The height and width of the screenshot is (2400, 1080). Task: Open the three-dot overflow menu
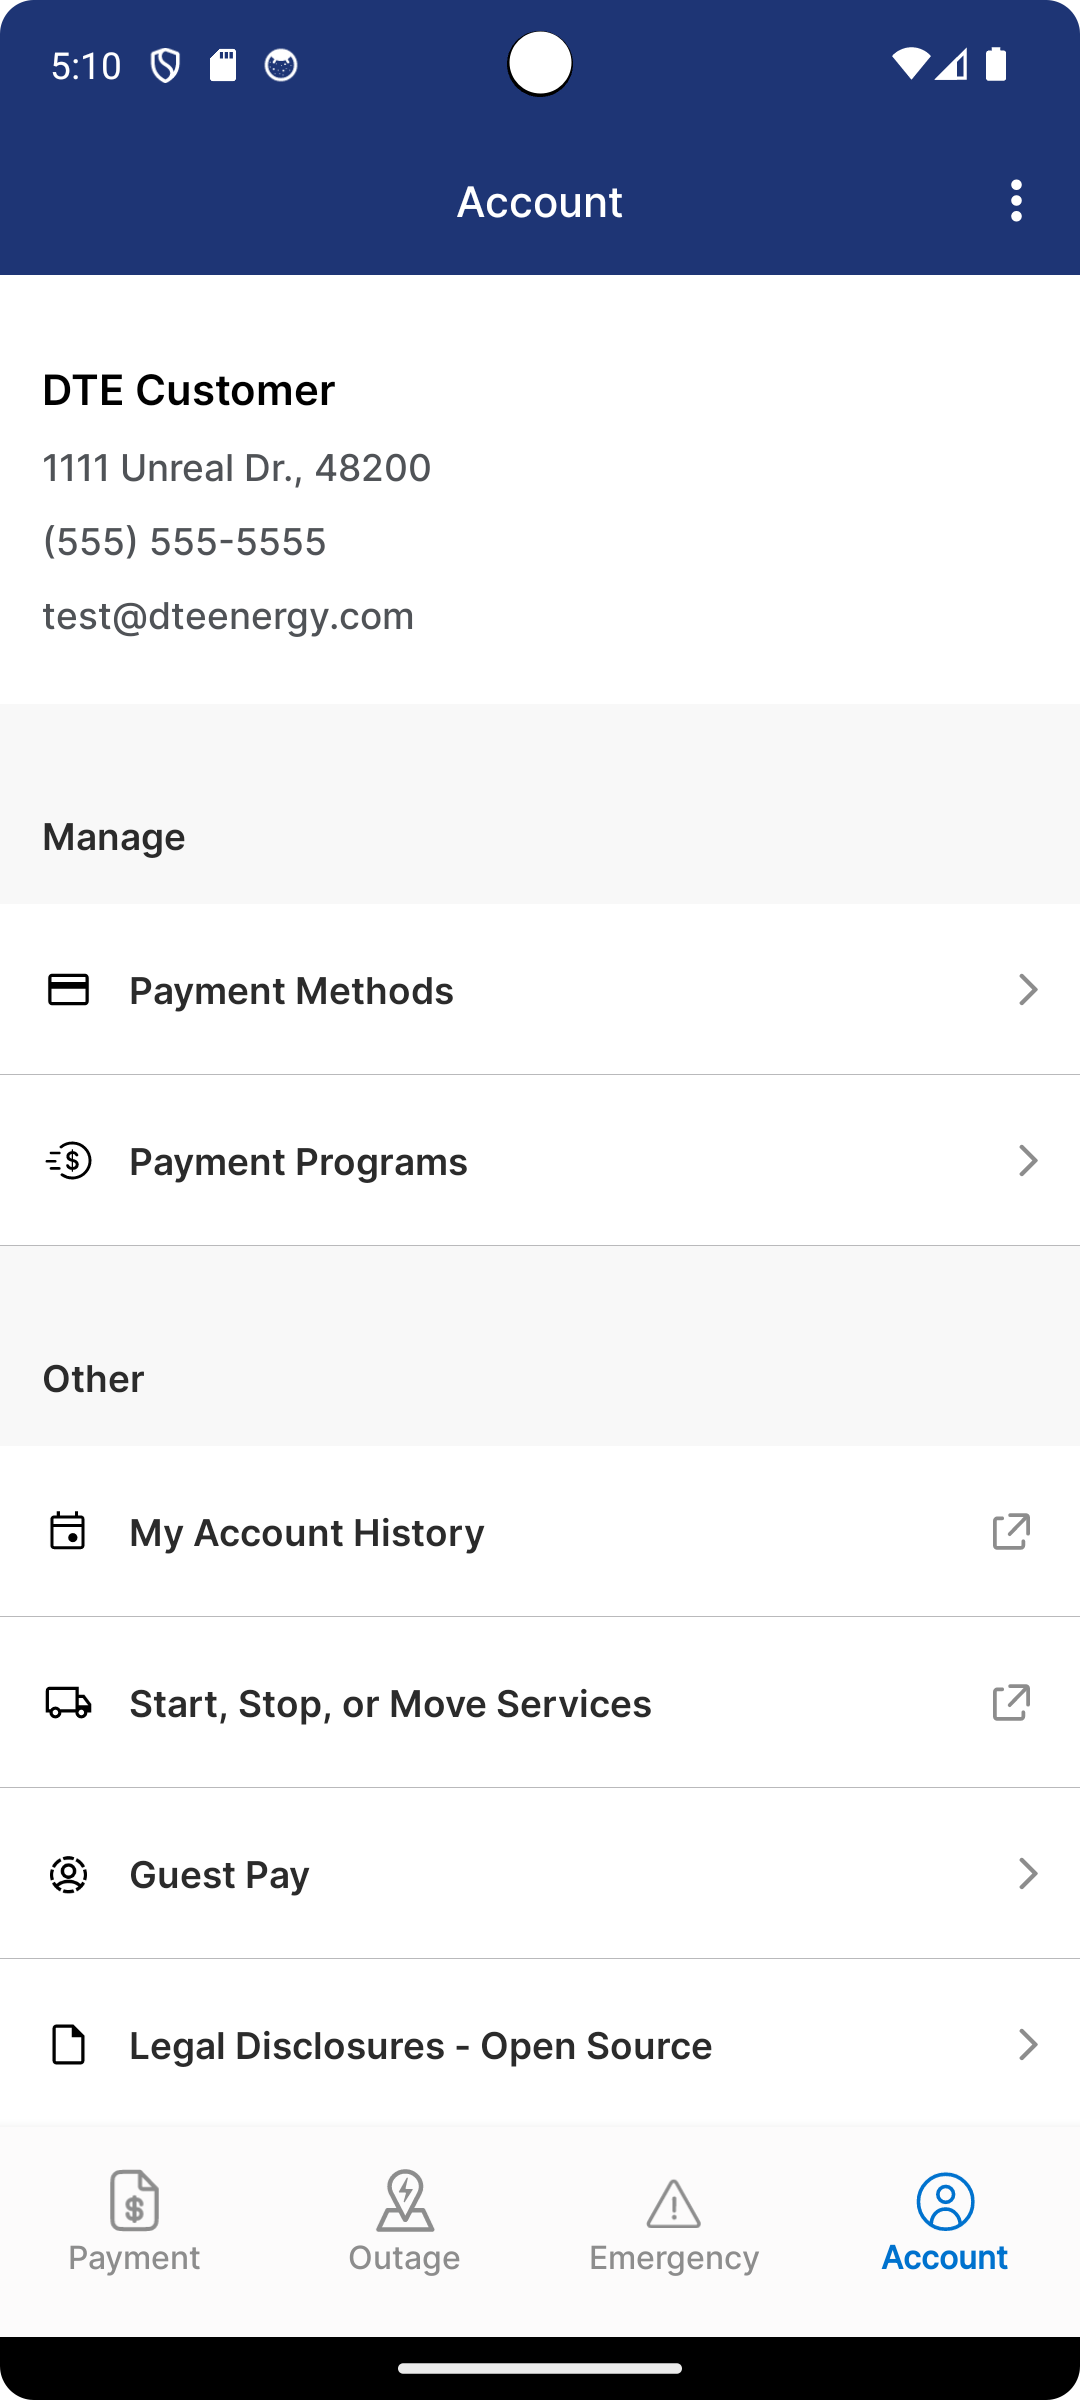1016,201
